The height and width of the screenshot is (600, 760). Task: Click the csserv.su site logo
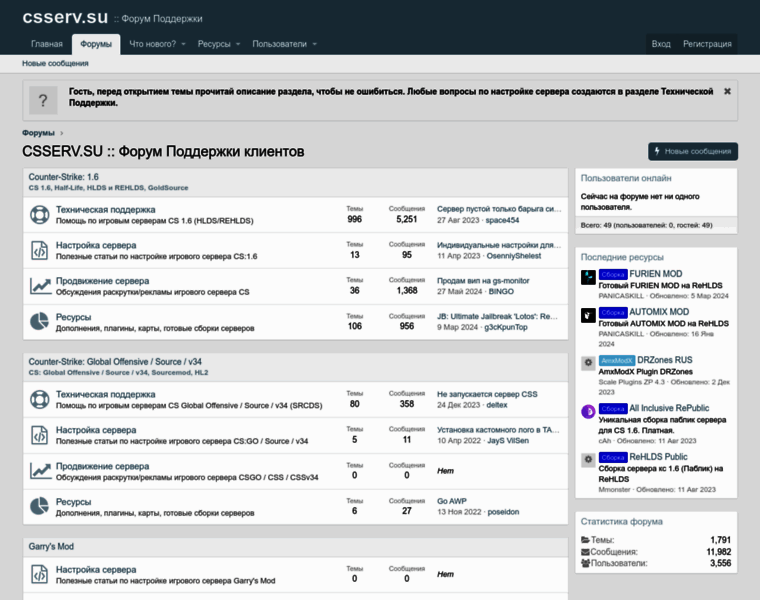pos(65,17)
